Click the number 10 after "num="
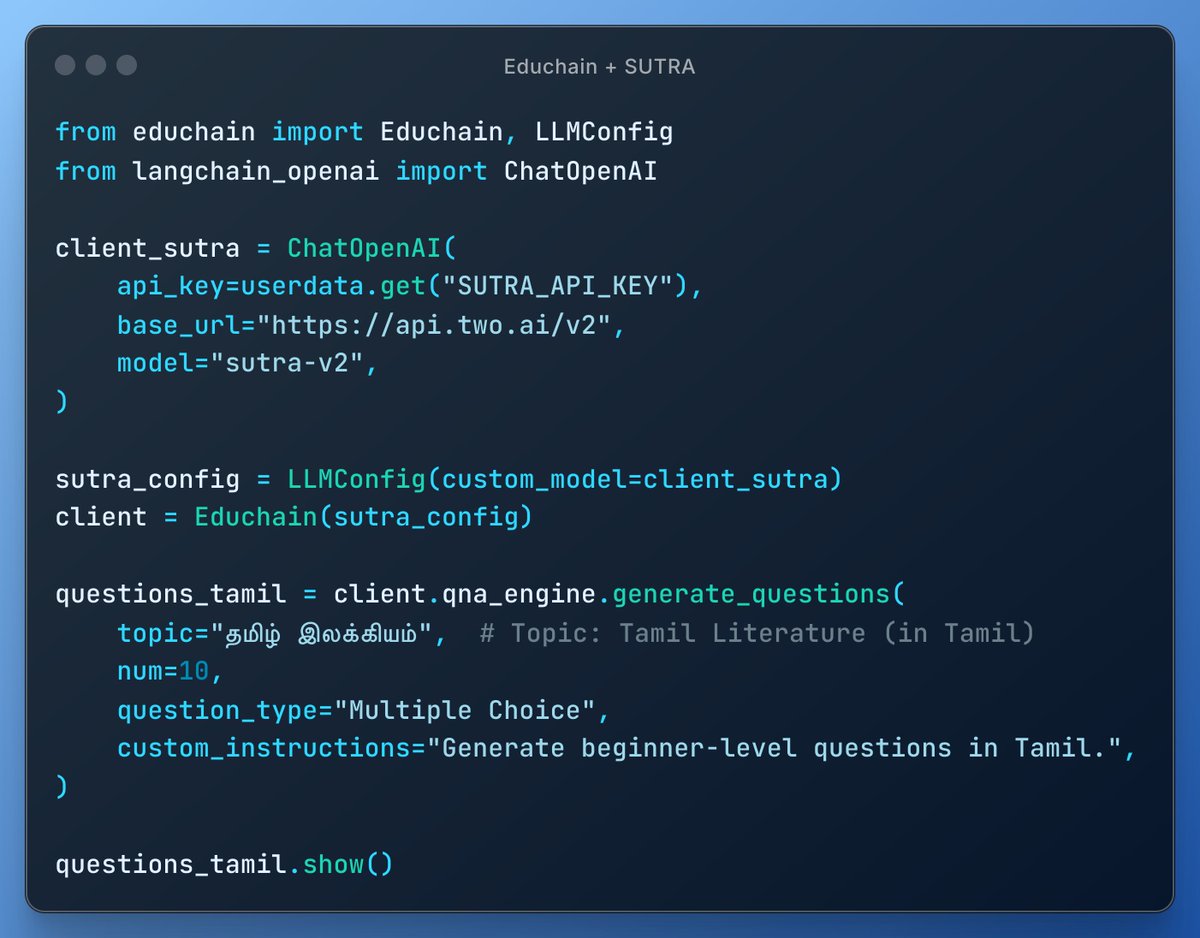 click(194, 672)
